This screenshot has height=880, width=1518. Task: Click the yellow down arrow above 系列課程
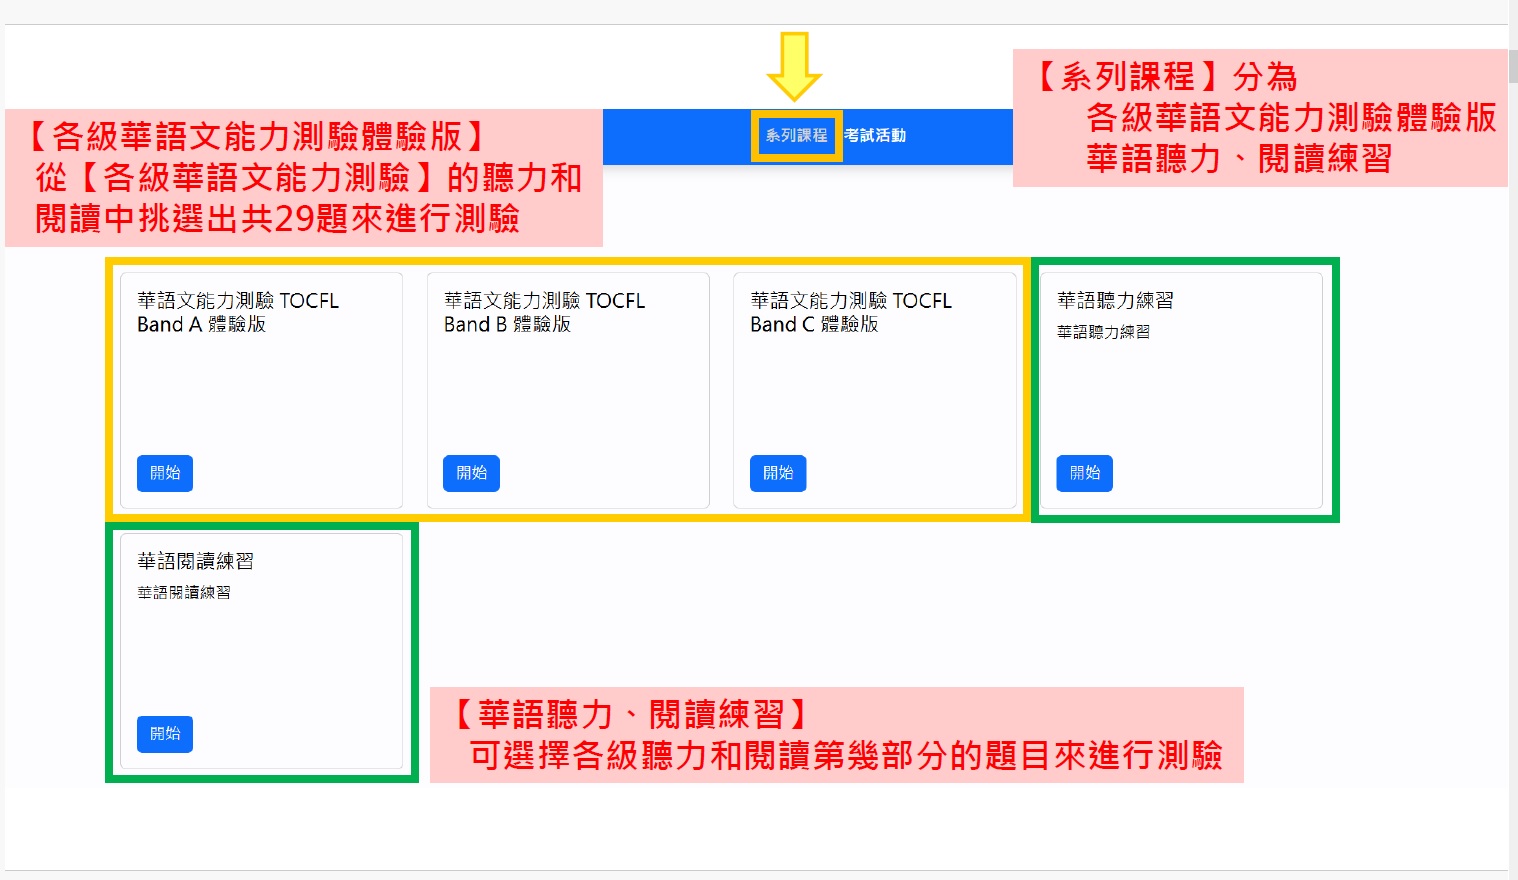click(x=794, y=66)
